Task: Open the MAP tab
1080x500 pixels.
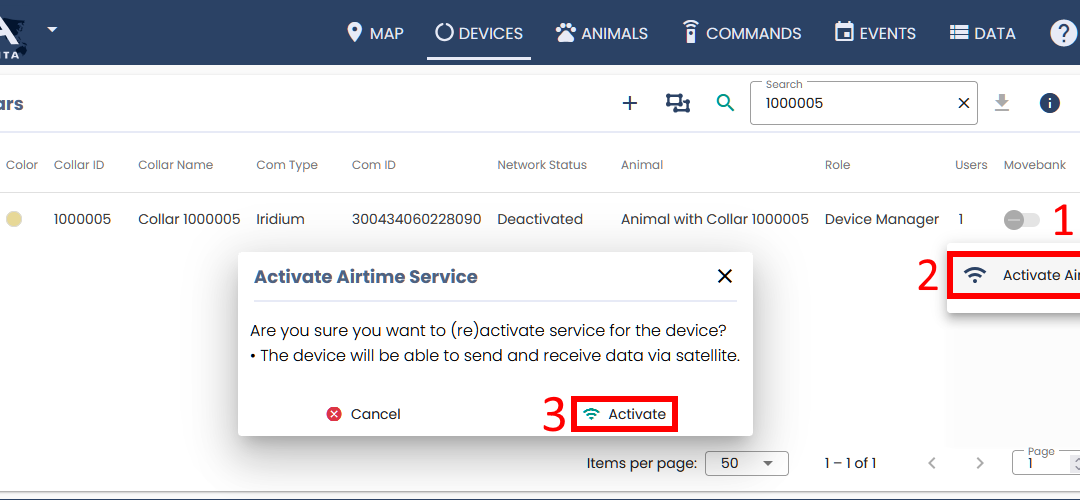Action: 375,33
